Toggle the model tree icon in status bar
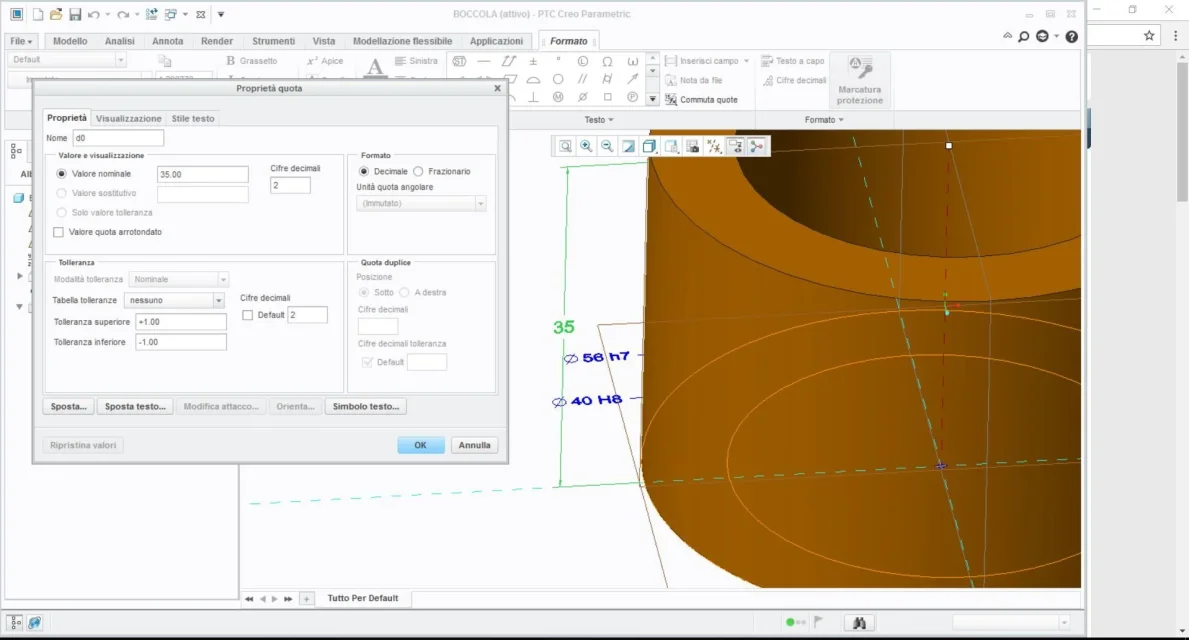This screenshot has width=1189, height=640. click(15, 623)
